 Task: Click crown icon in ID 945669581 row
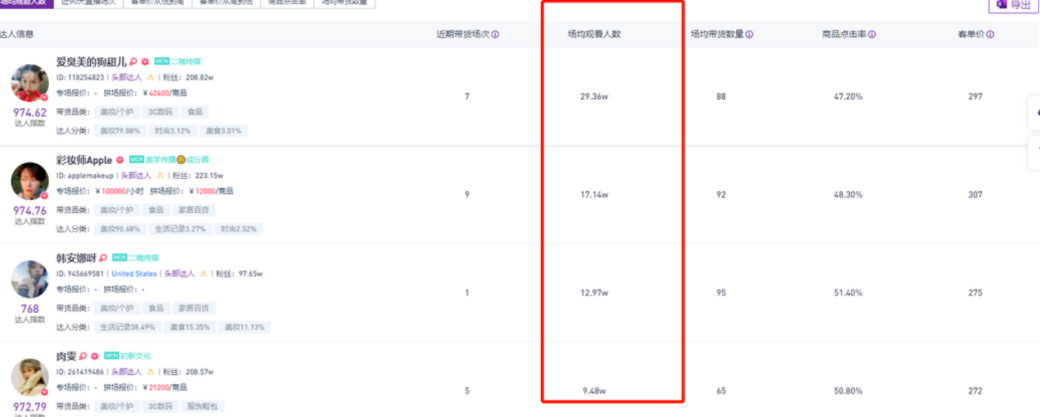point(203,274)
